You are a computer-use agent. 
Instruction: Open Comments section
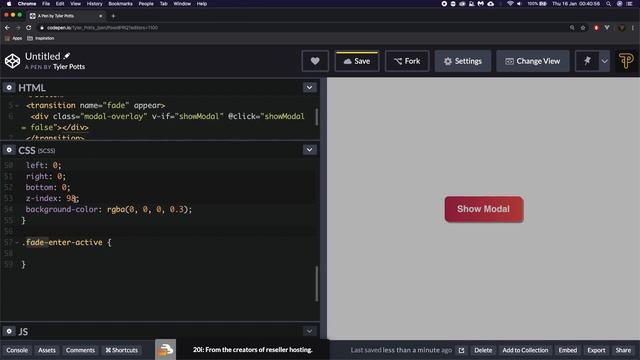coord(80,350)
